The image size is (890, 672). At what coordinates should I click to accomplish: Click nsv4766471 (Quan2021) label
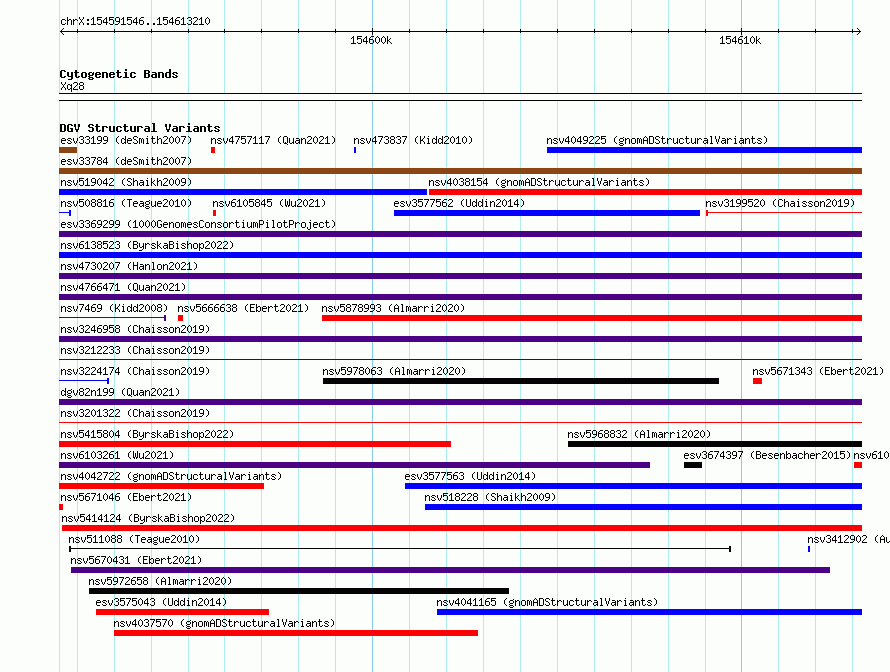[123, 287]
